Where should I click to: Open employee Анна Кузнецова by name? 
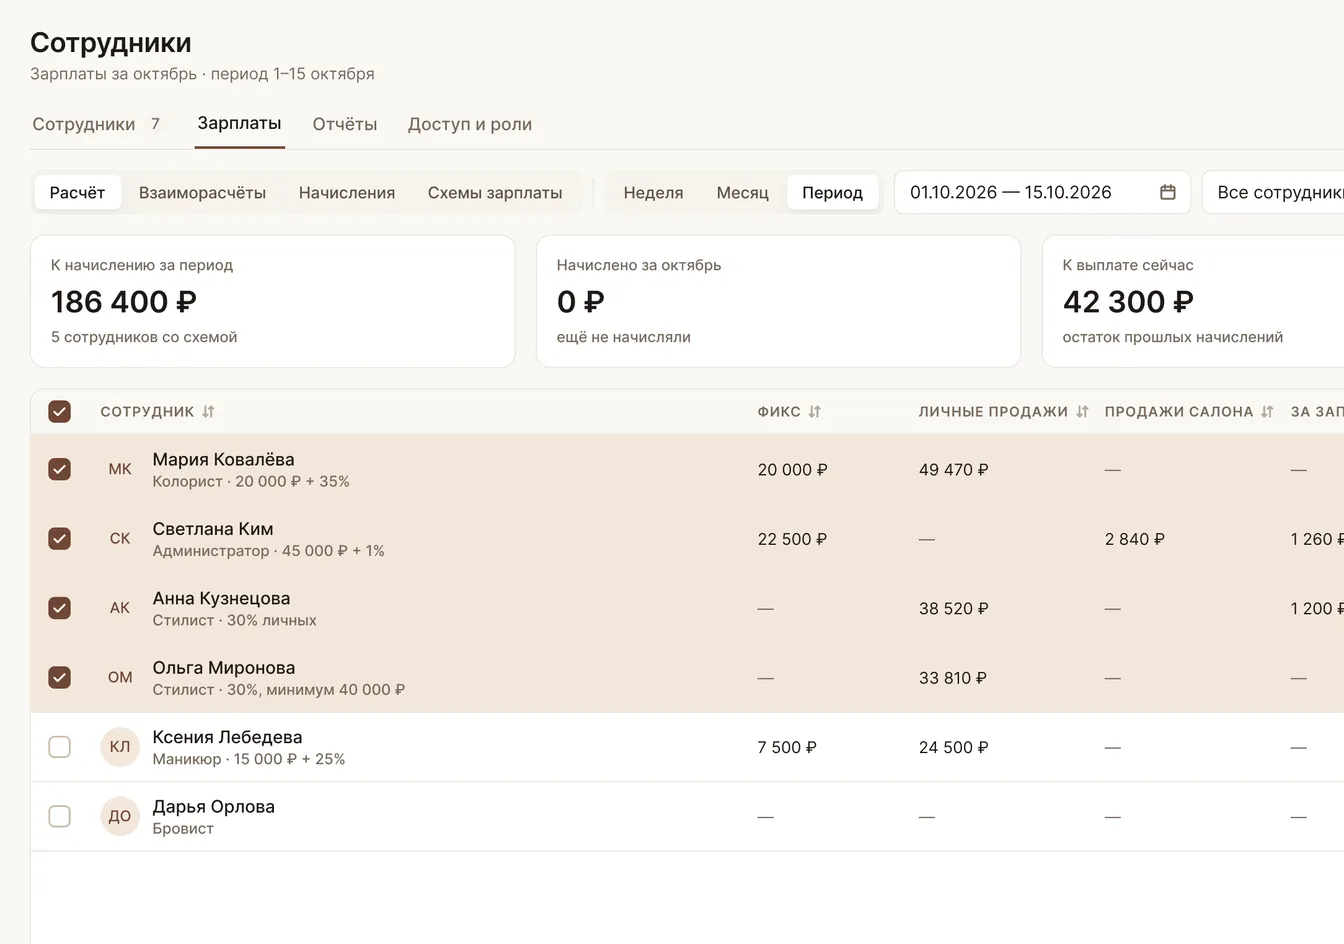click(222, 598)
